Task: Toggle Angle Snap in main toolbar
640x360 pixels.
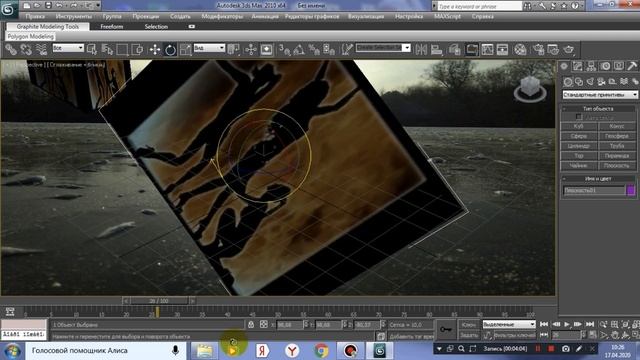Action: pos(299,50)
